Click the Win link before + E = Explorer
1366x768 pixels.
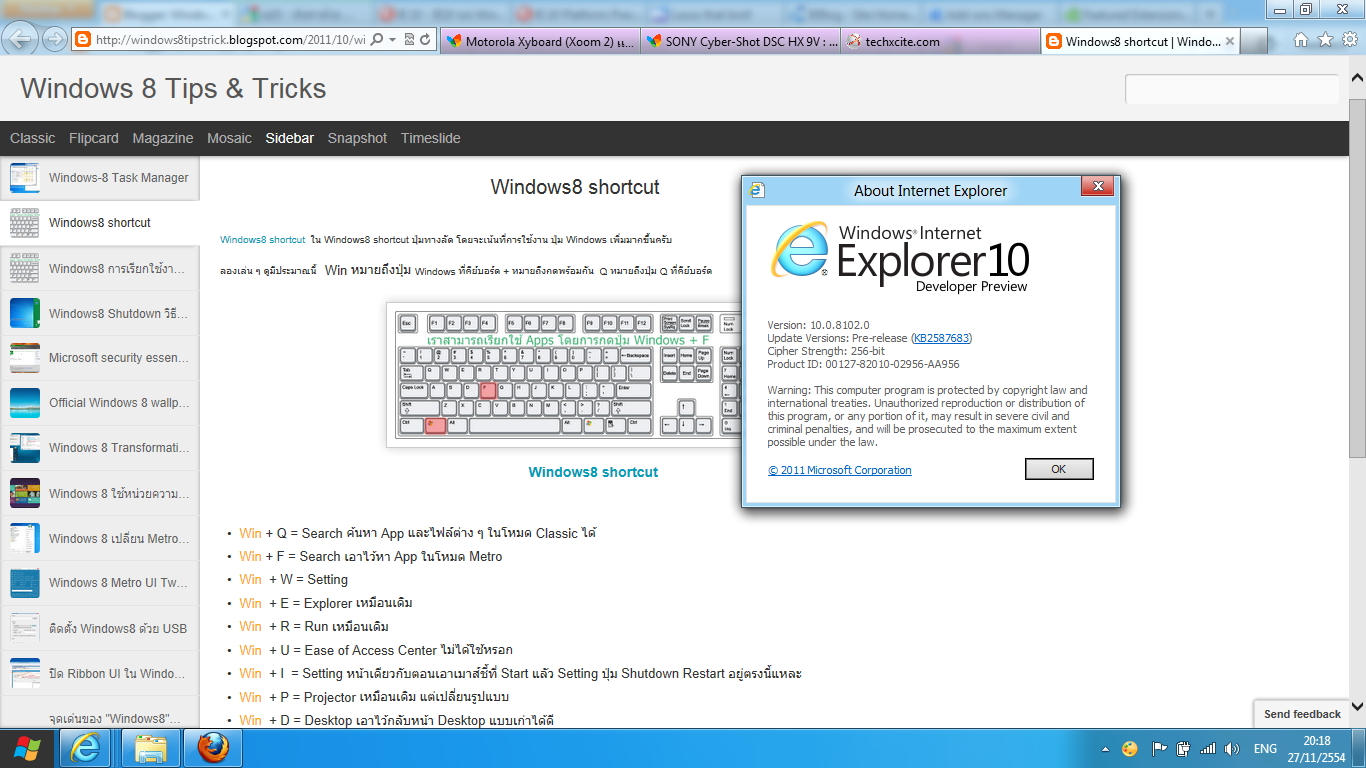pyautogui.click(x=250, y=603)
